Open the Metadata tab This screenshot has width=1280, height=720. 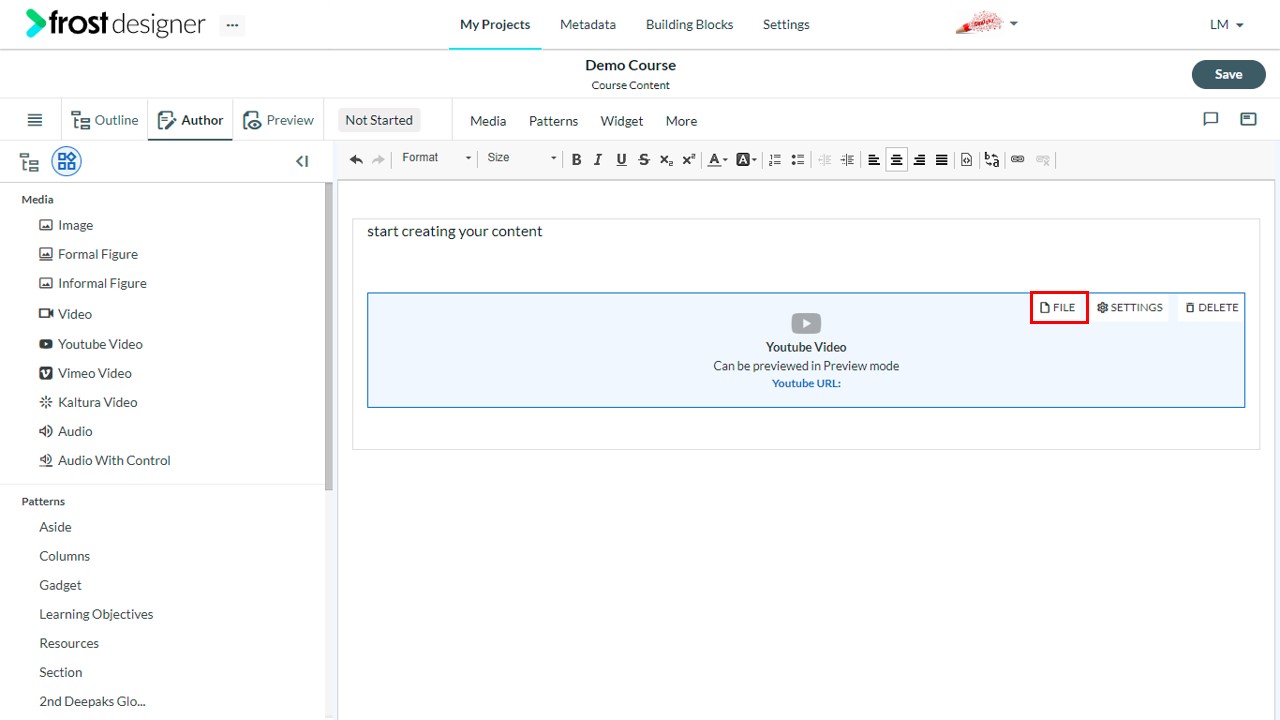tap(588, 24)
